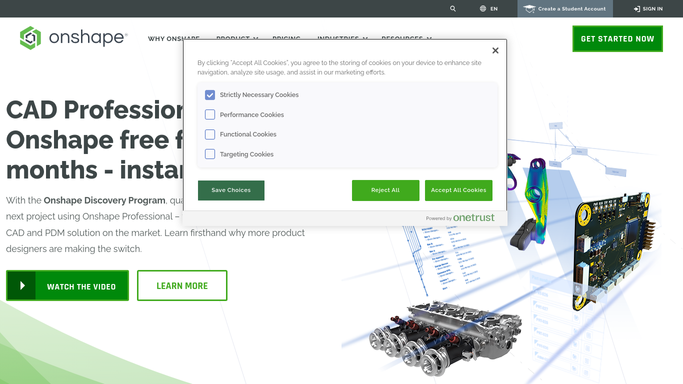
Task: Expand the Product menu dropdown
Action: (237, 38)
